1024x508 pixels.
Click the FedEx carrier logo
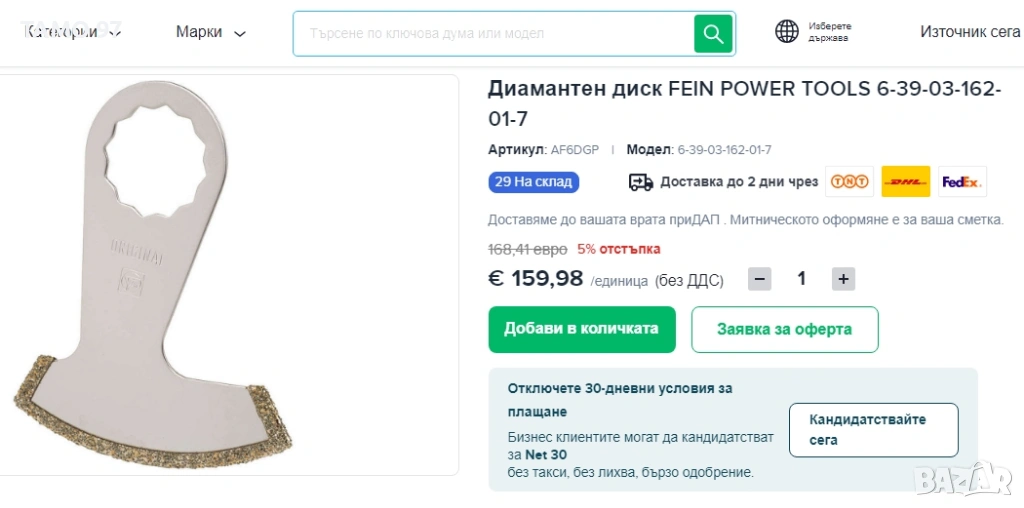click(962, 182)
